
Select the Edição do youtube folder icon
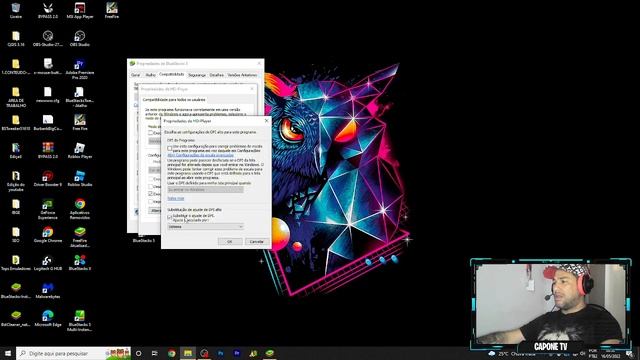(x=16, y=181)
